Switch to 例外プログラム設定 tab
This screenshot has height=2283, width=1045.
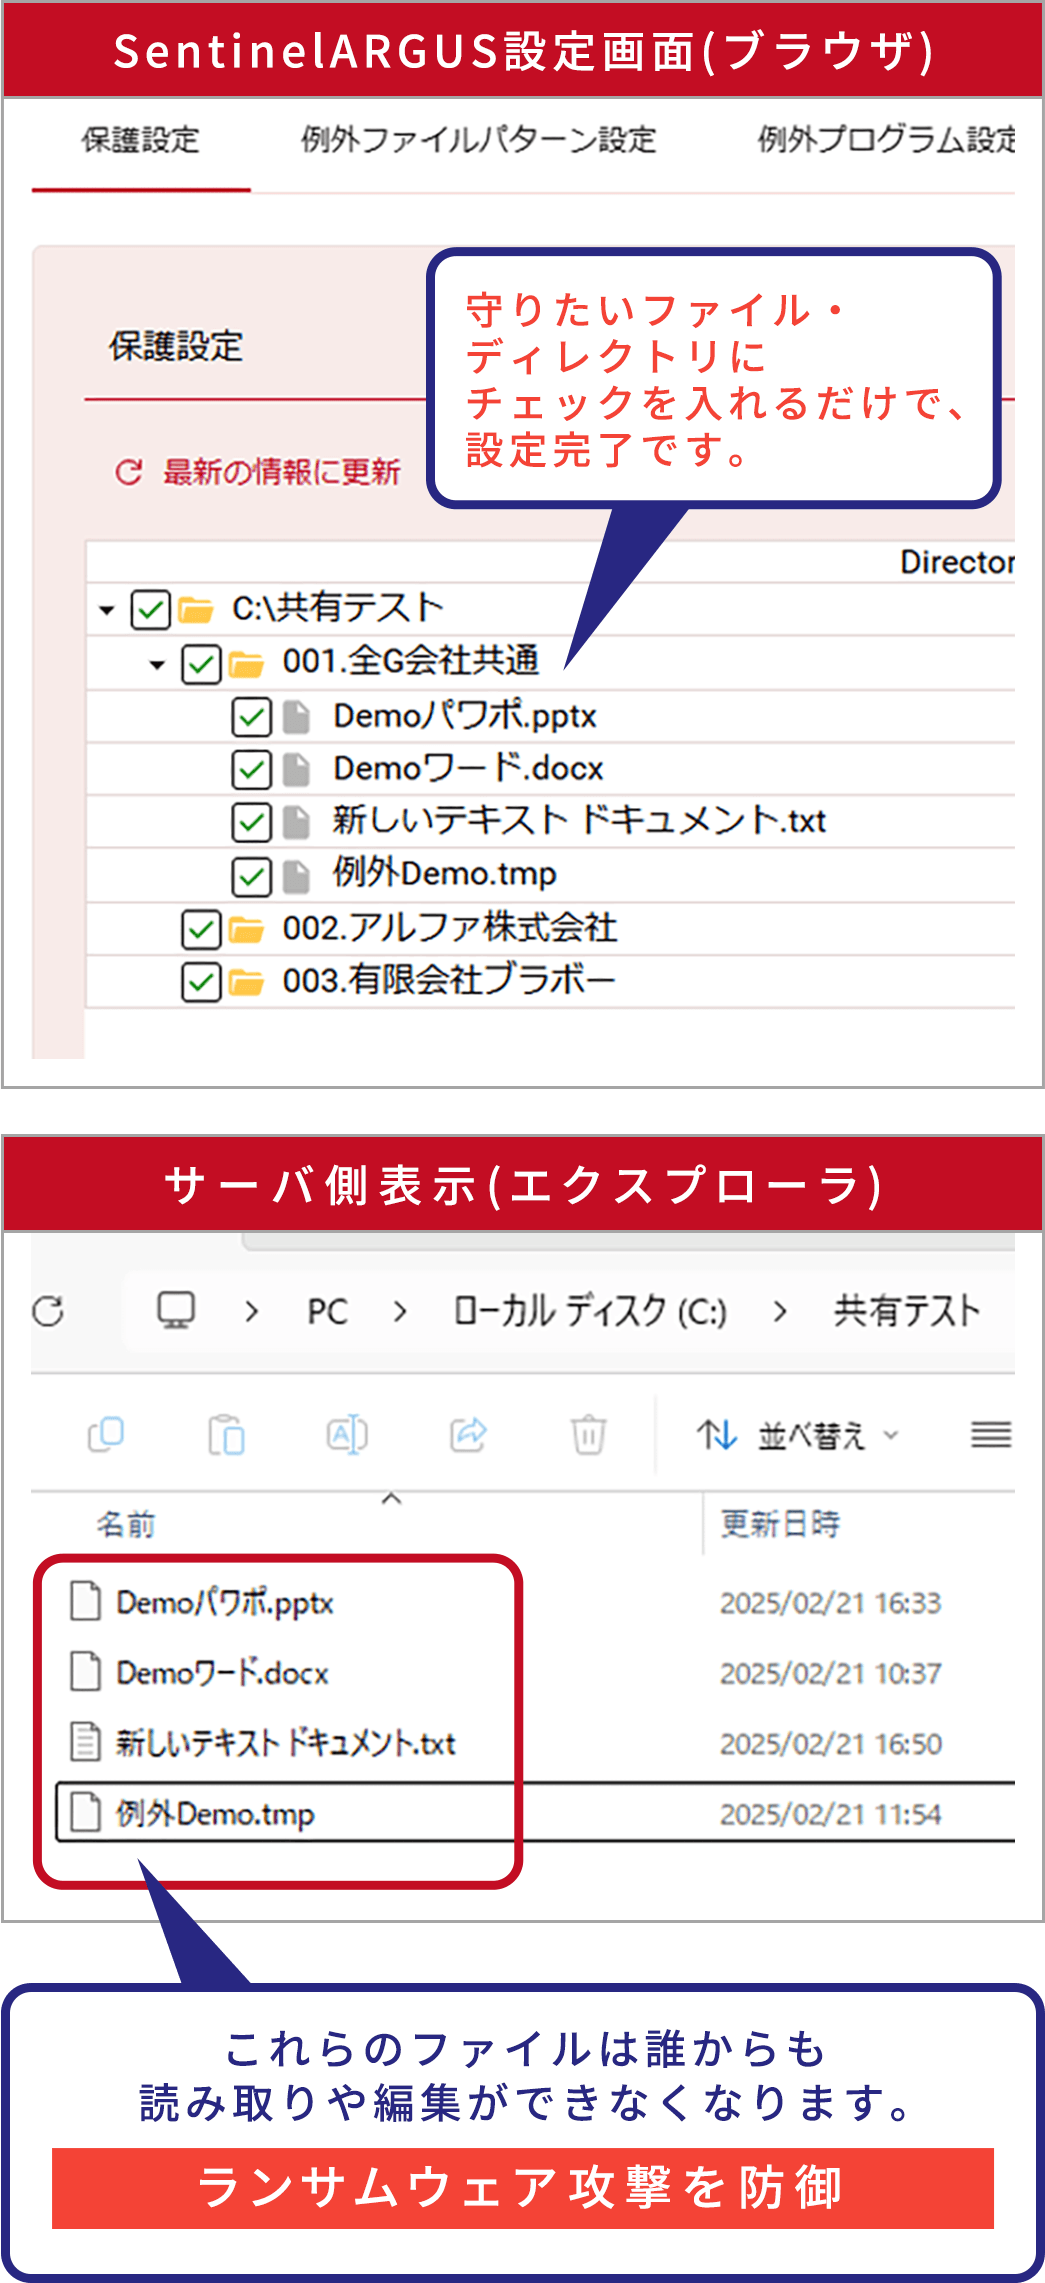[886, 140]
